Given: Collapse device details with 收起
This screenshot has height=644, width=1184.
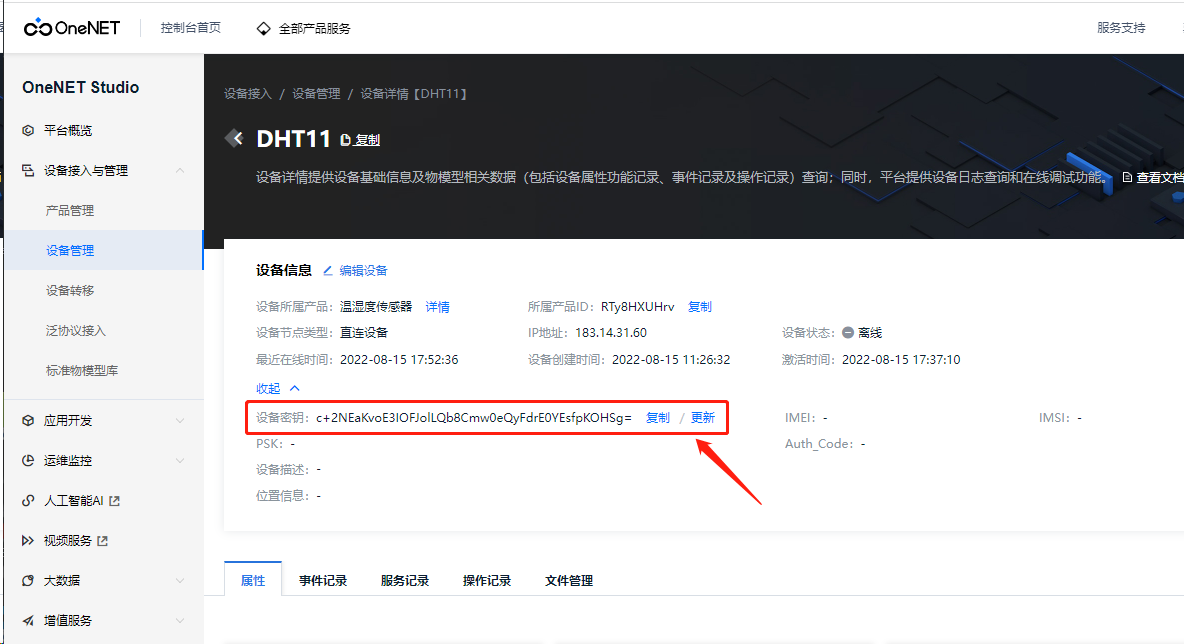Looking at the screenshot, I should 277,388.
